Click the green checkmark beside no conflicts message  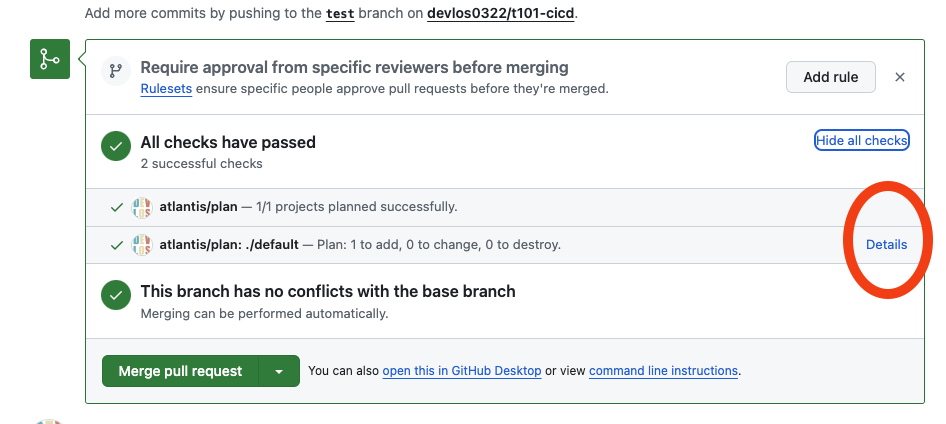pyautogui.click(x=116, y=296)
